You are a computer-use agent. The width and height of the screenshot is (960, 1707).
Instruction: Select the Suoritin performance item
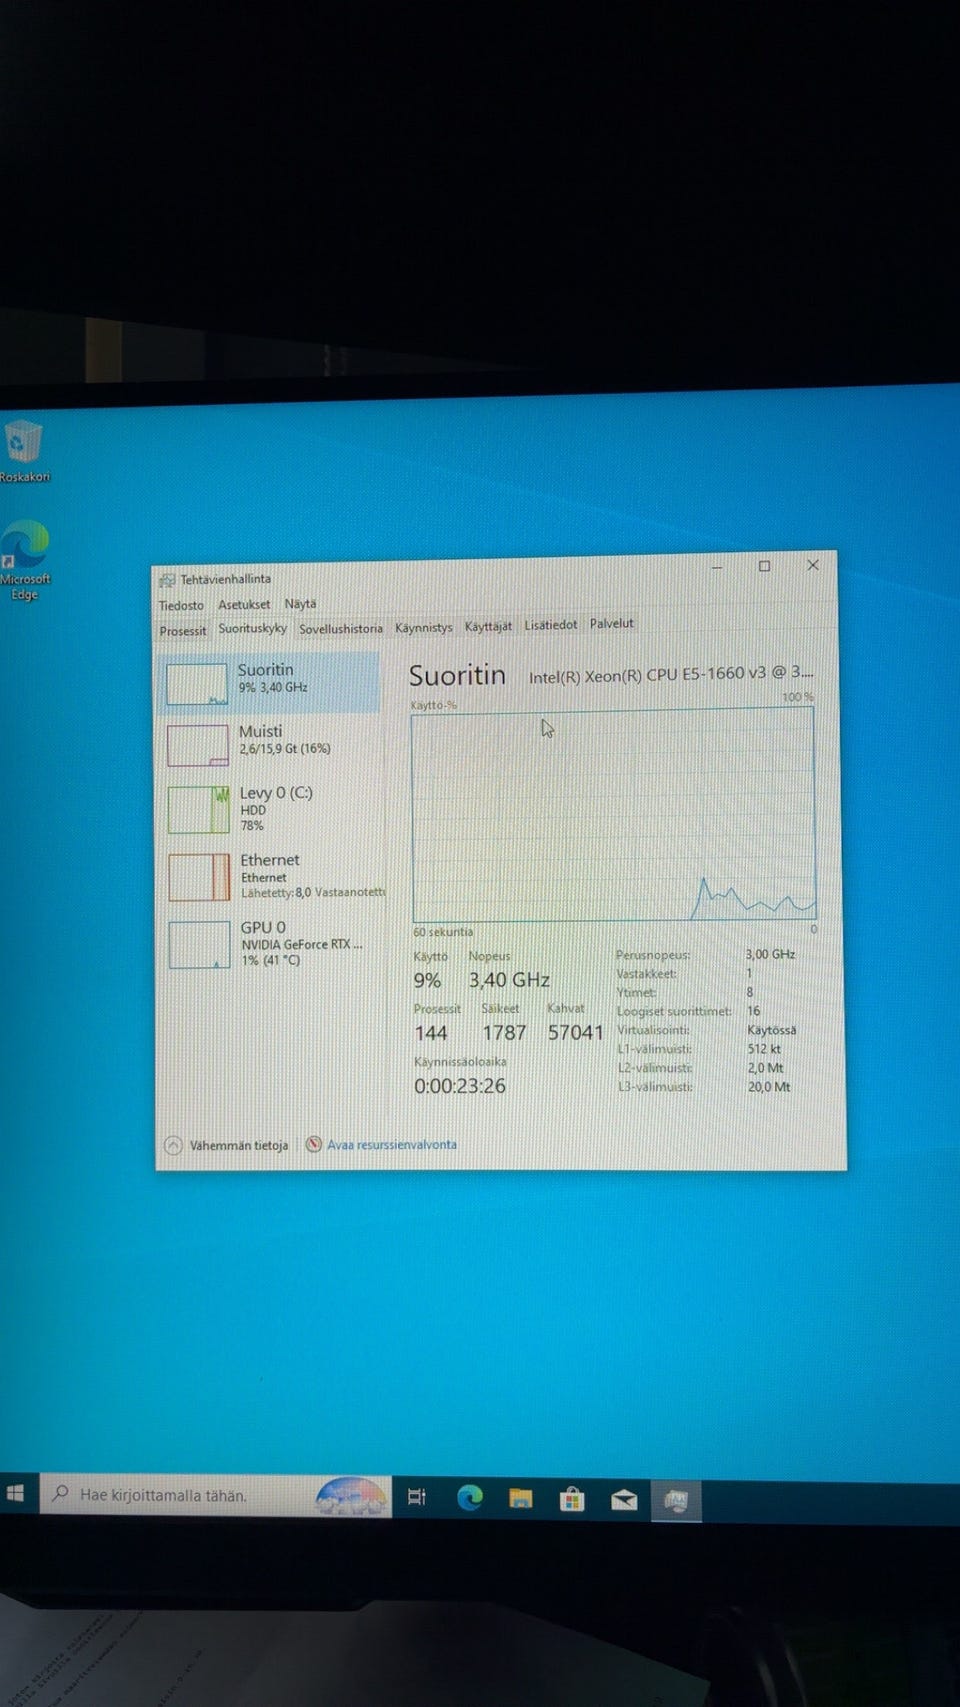point(268,682)
